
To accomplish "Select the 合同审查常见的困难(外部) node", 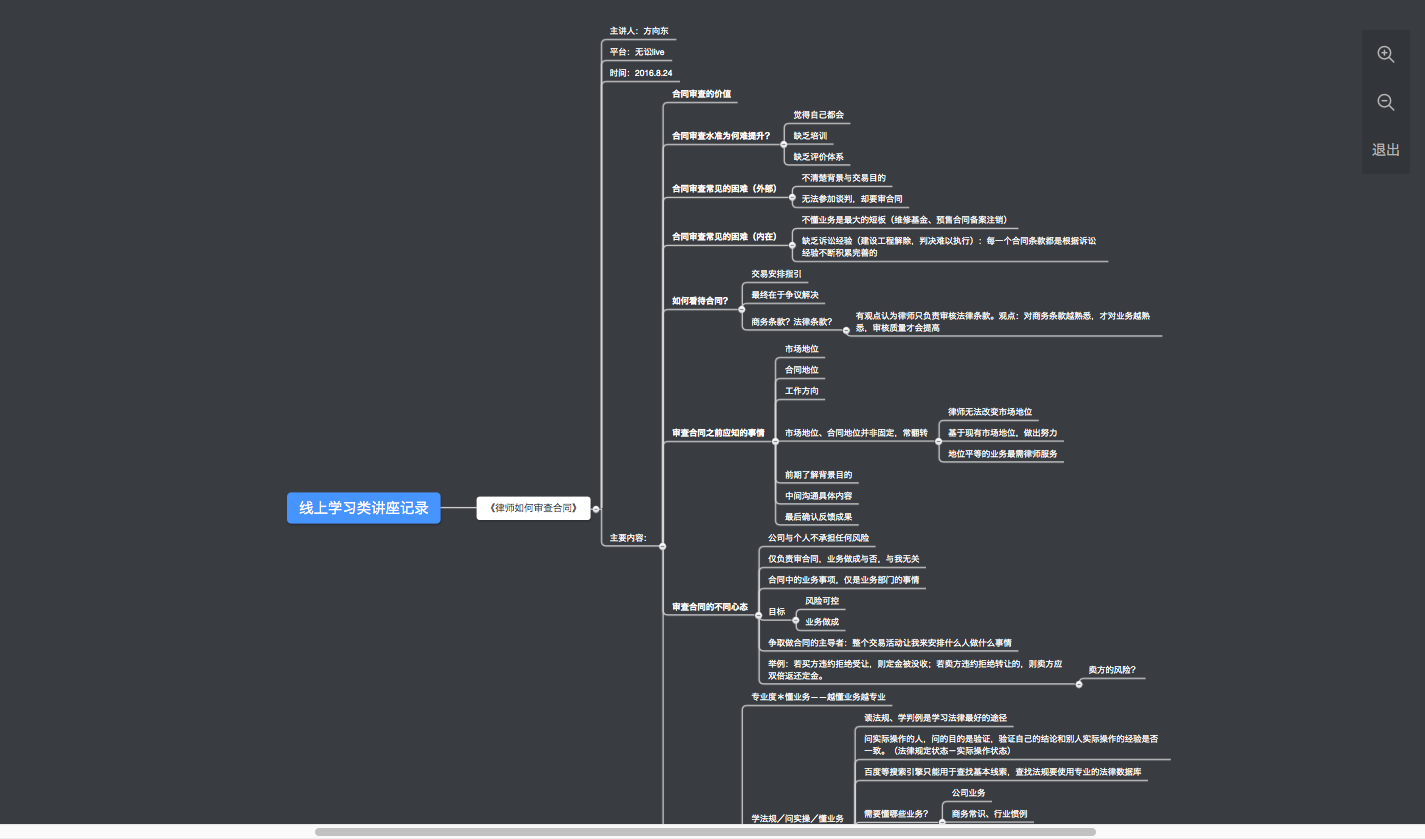I will click(x=724, y=188).
